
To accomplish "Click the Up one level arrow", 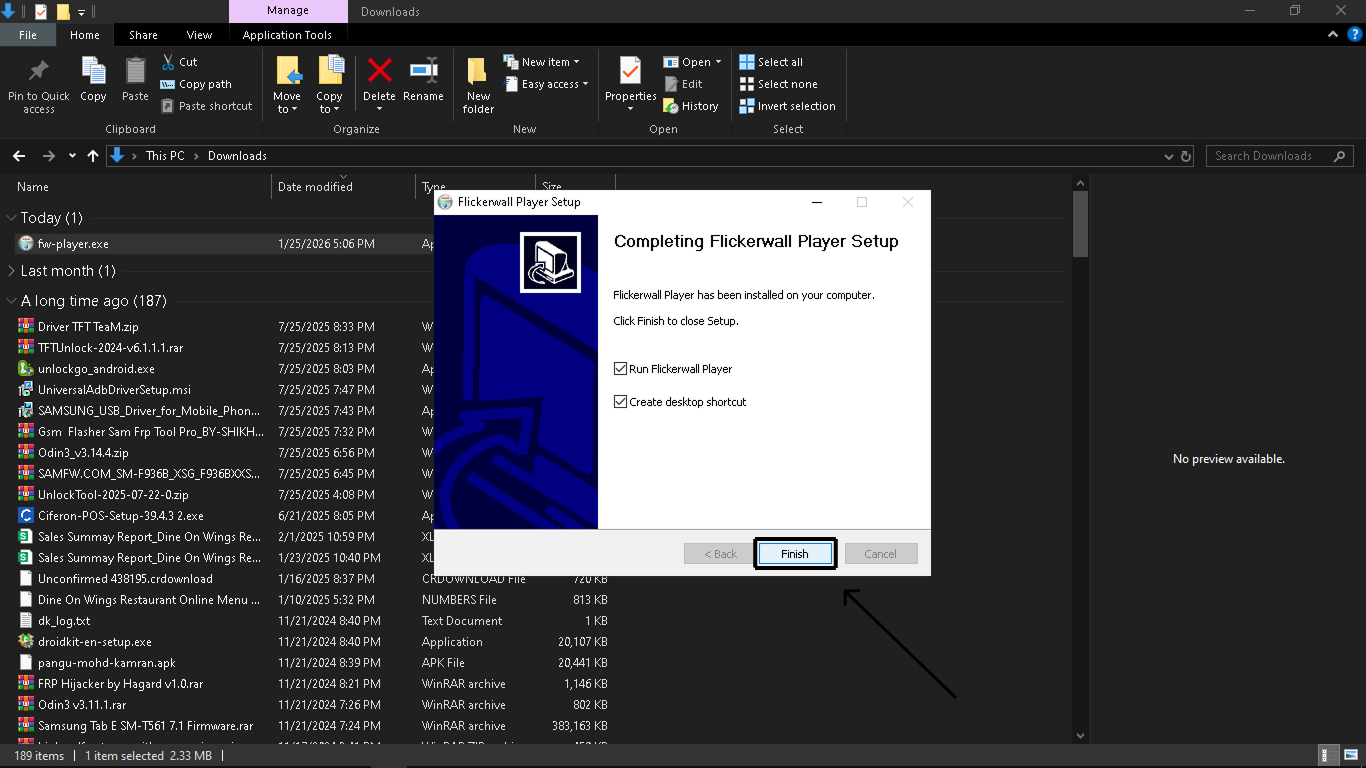I will pyautogui.click(x=93, y=156).
